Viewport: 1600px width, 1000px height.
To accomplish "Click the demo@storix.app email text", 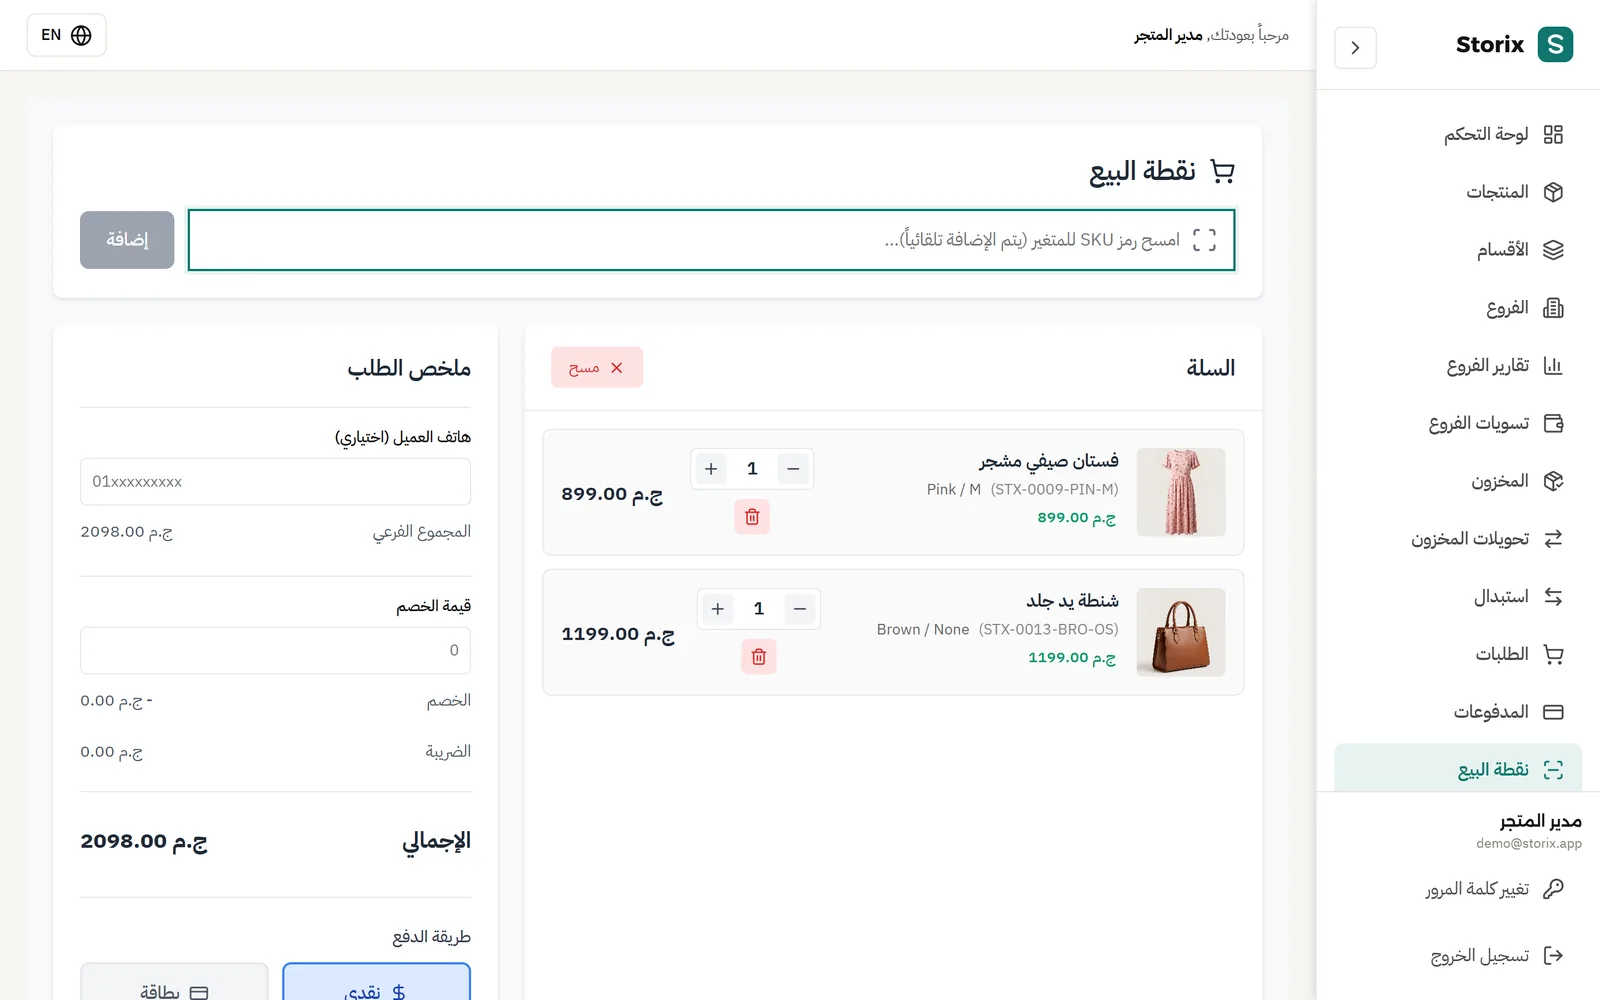I will (x=1529, y=844).
